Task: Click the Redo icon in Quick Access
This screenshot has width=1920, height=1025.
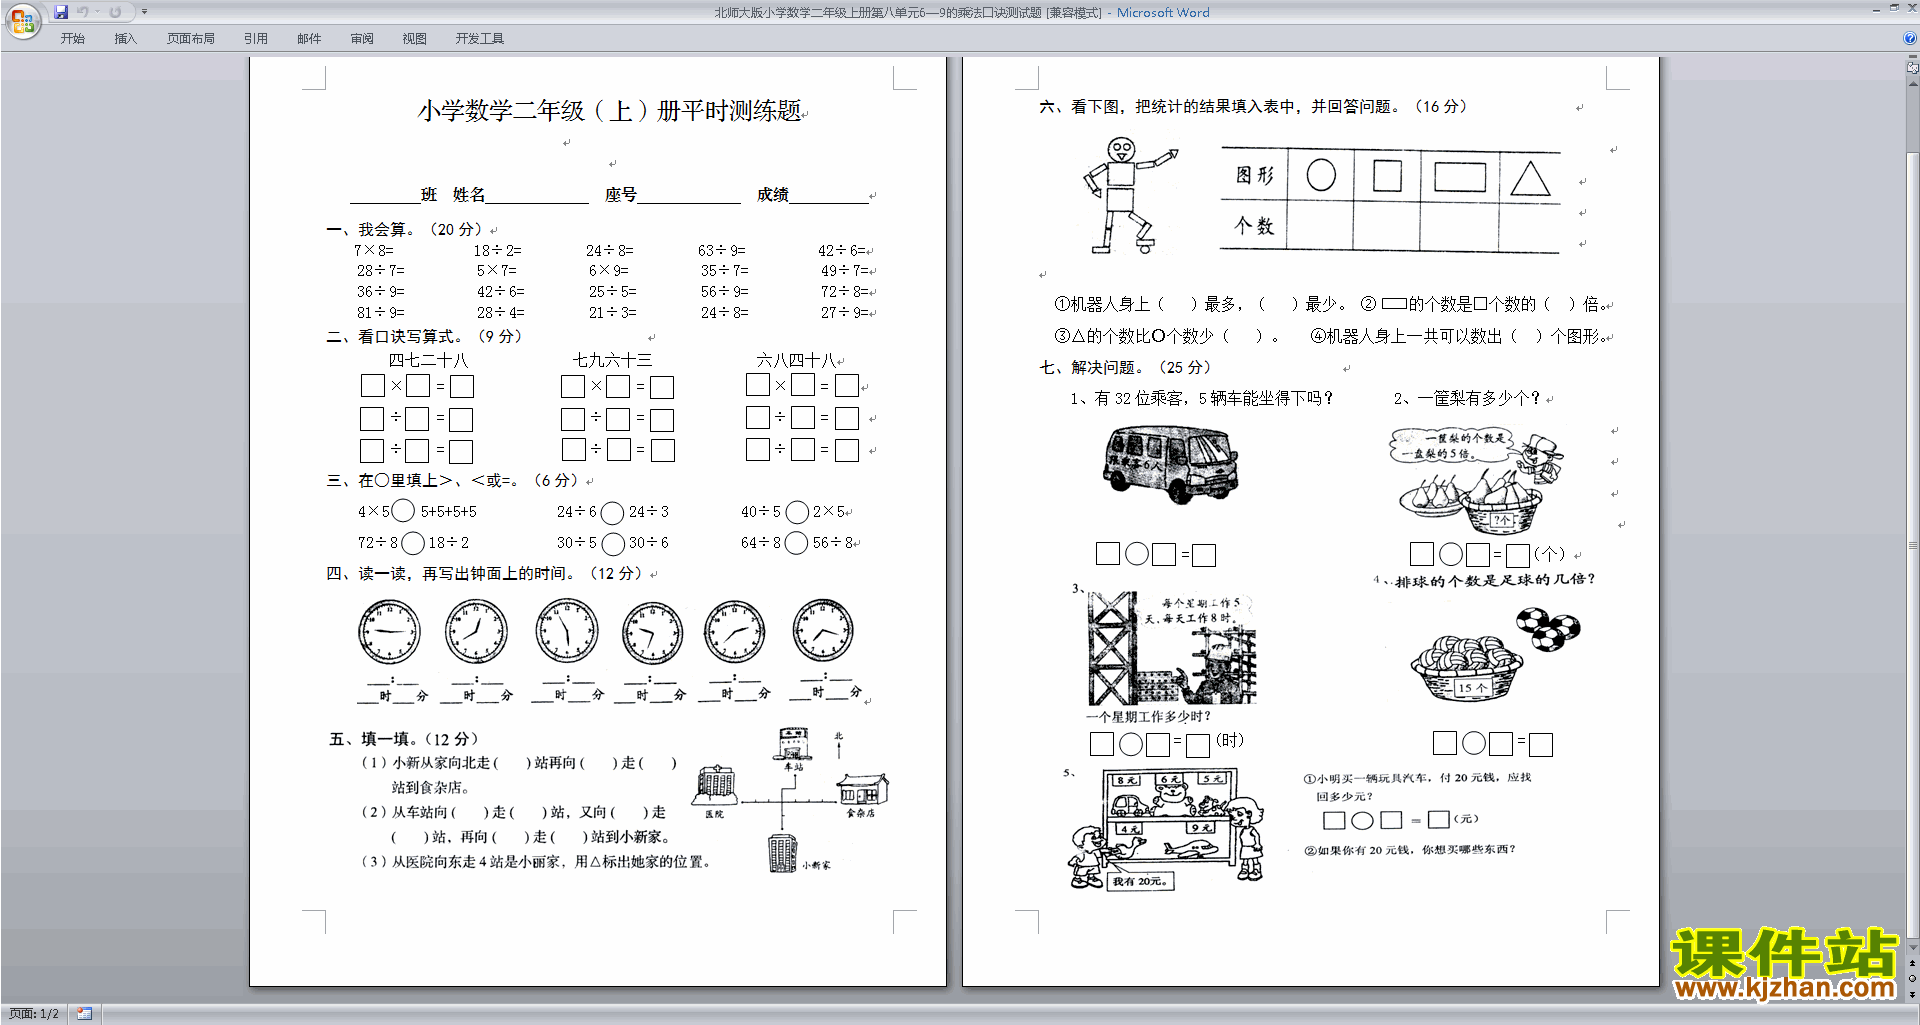Action: 116,12
